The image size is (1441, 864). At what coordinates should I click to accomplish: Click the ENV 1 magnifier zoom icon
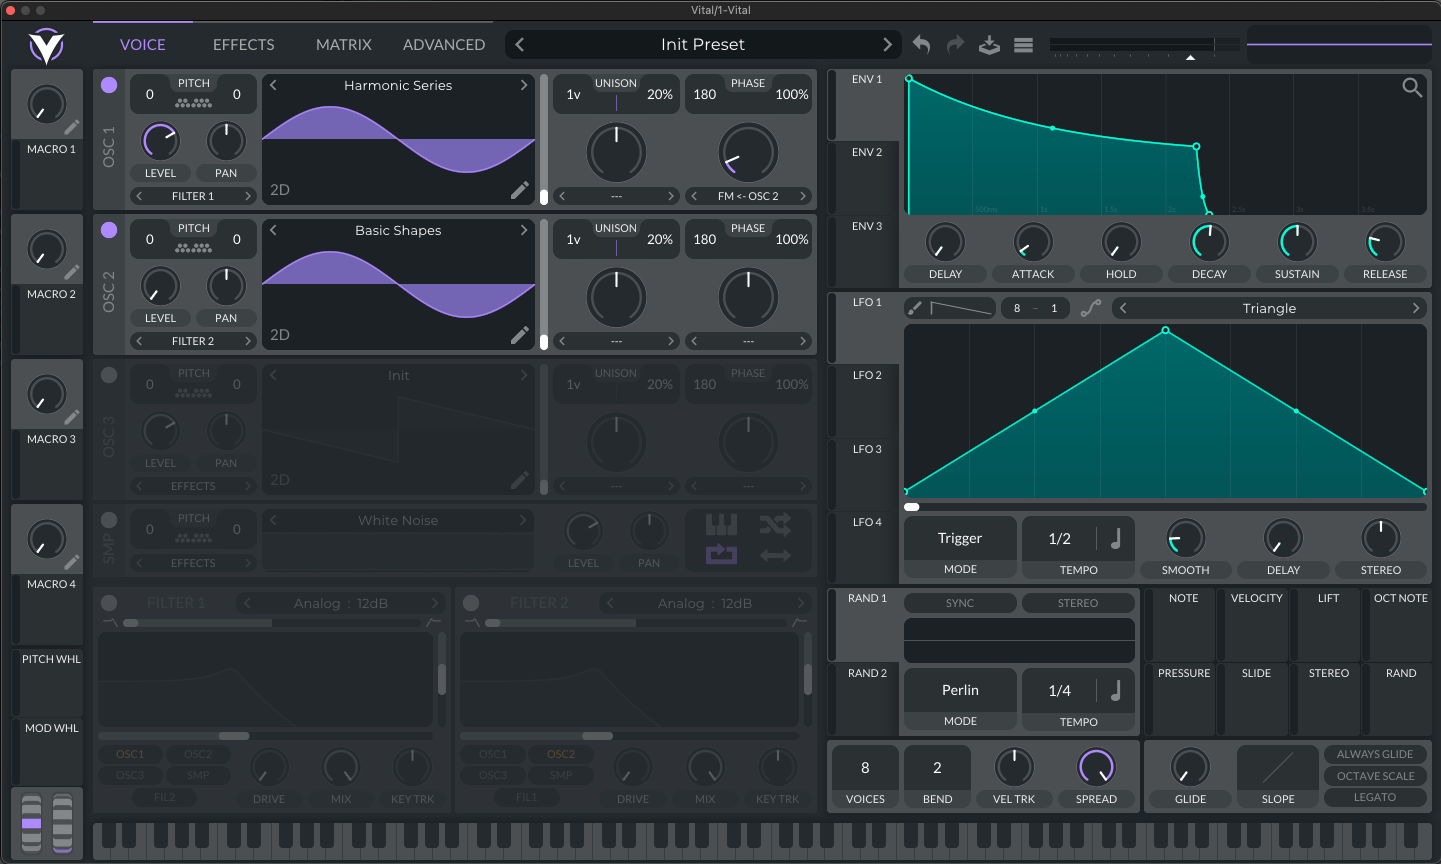(x=1412, y=88)
